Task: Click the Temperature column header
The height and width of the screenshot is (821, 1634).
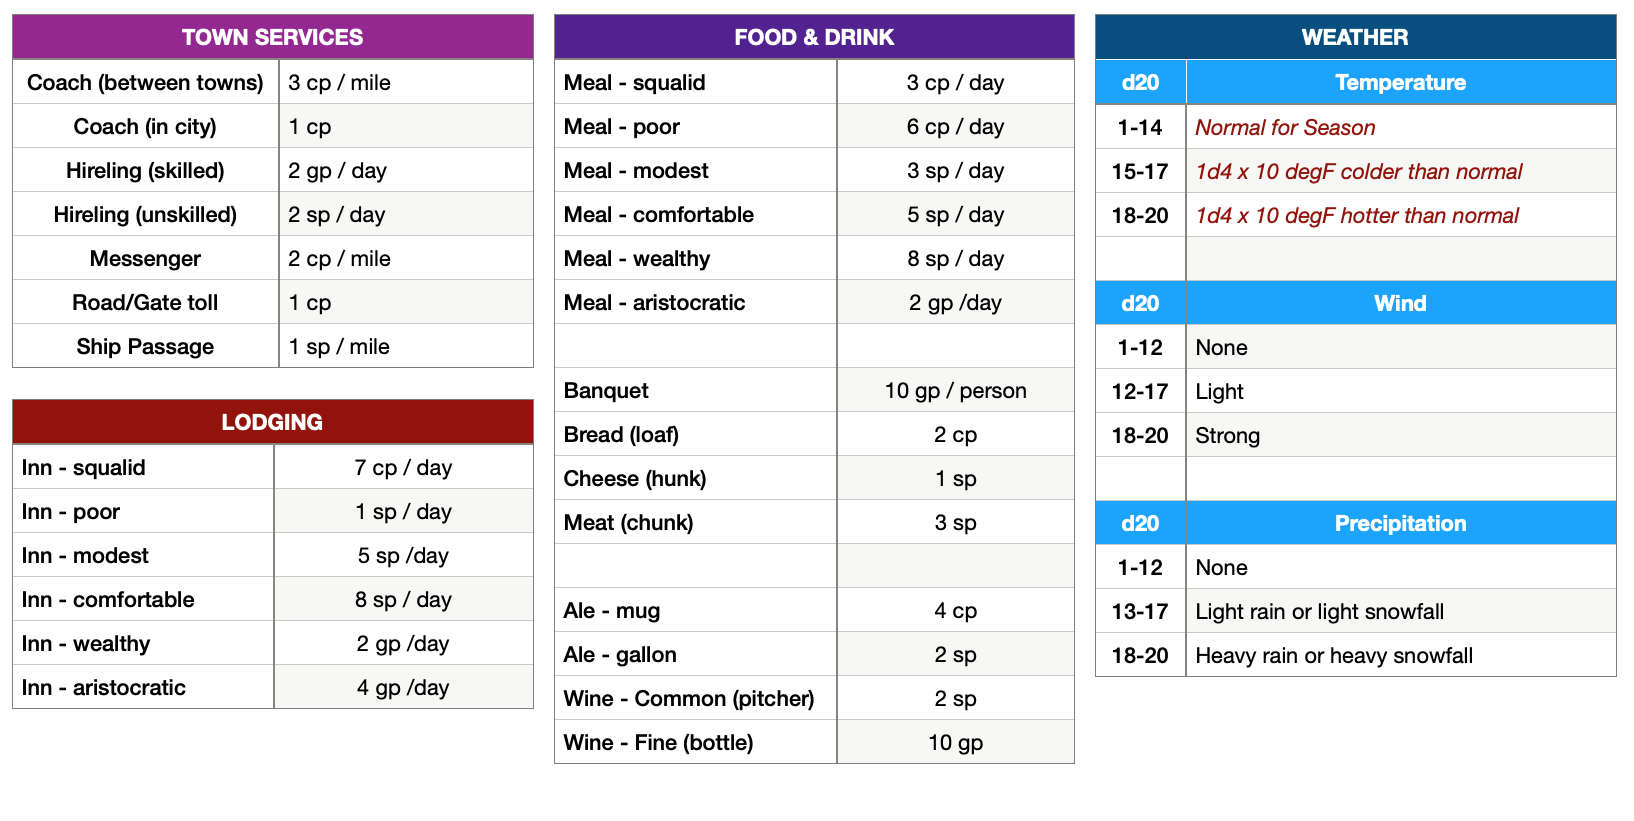Action: [x=1400, y=83]
